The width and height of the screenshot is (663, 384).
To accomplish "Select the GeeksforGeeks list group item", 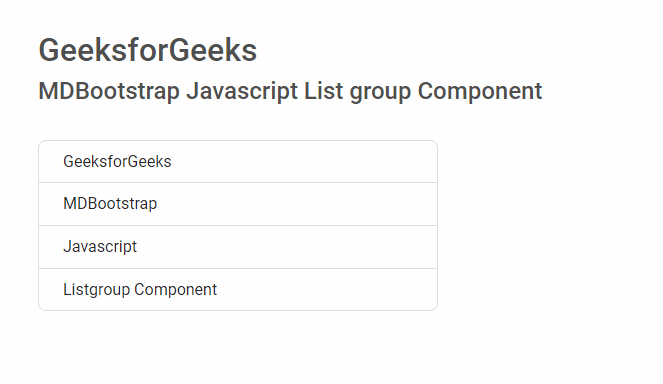I will (x=238, y=162).
